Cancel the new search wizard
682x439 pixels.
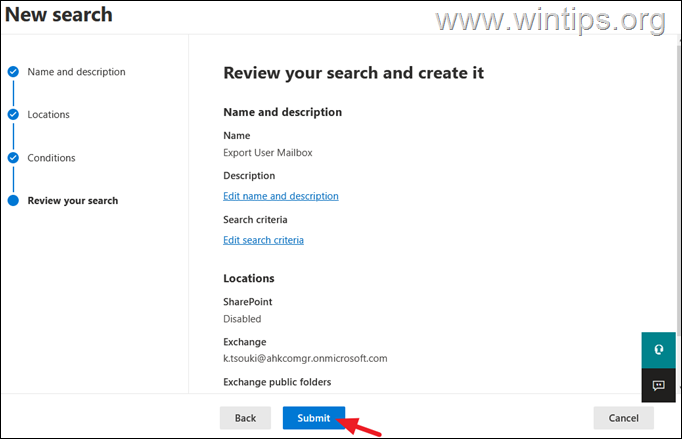623,418
